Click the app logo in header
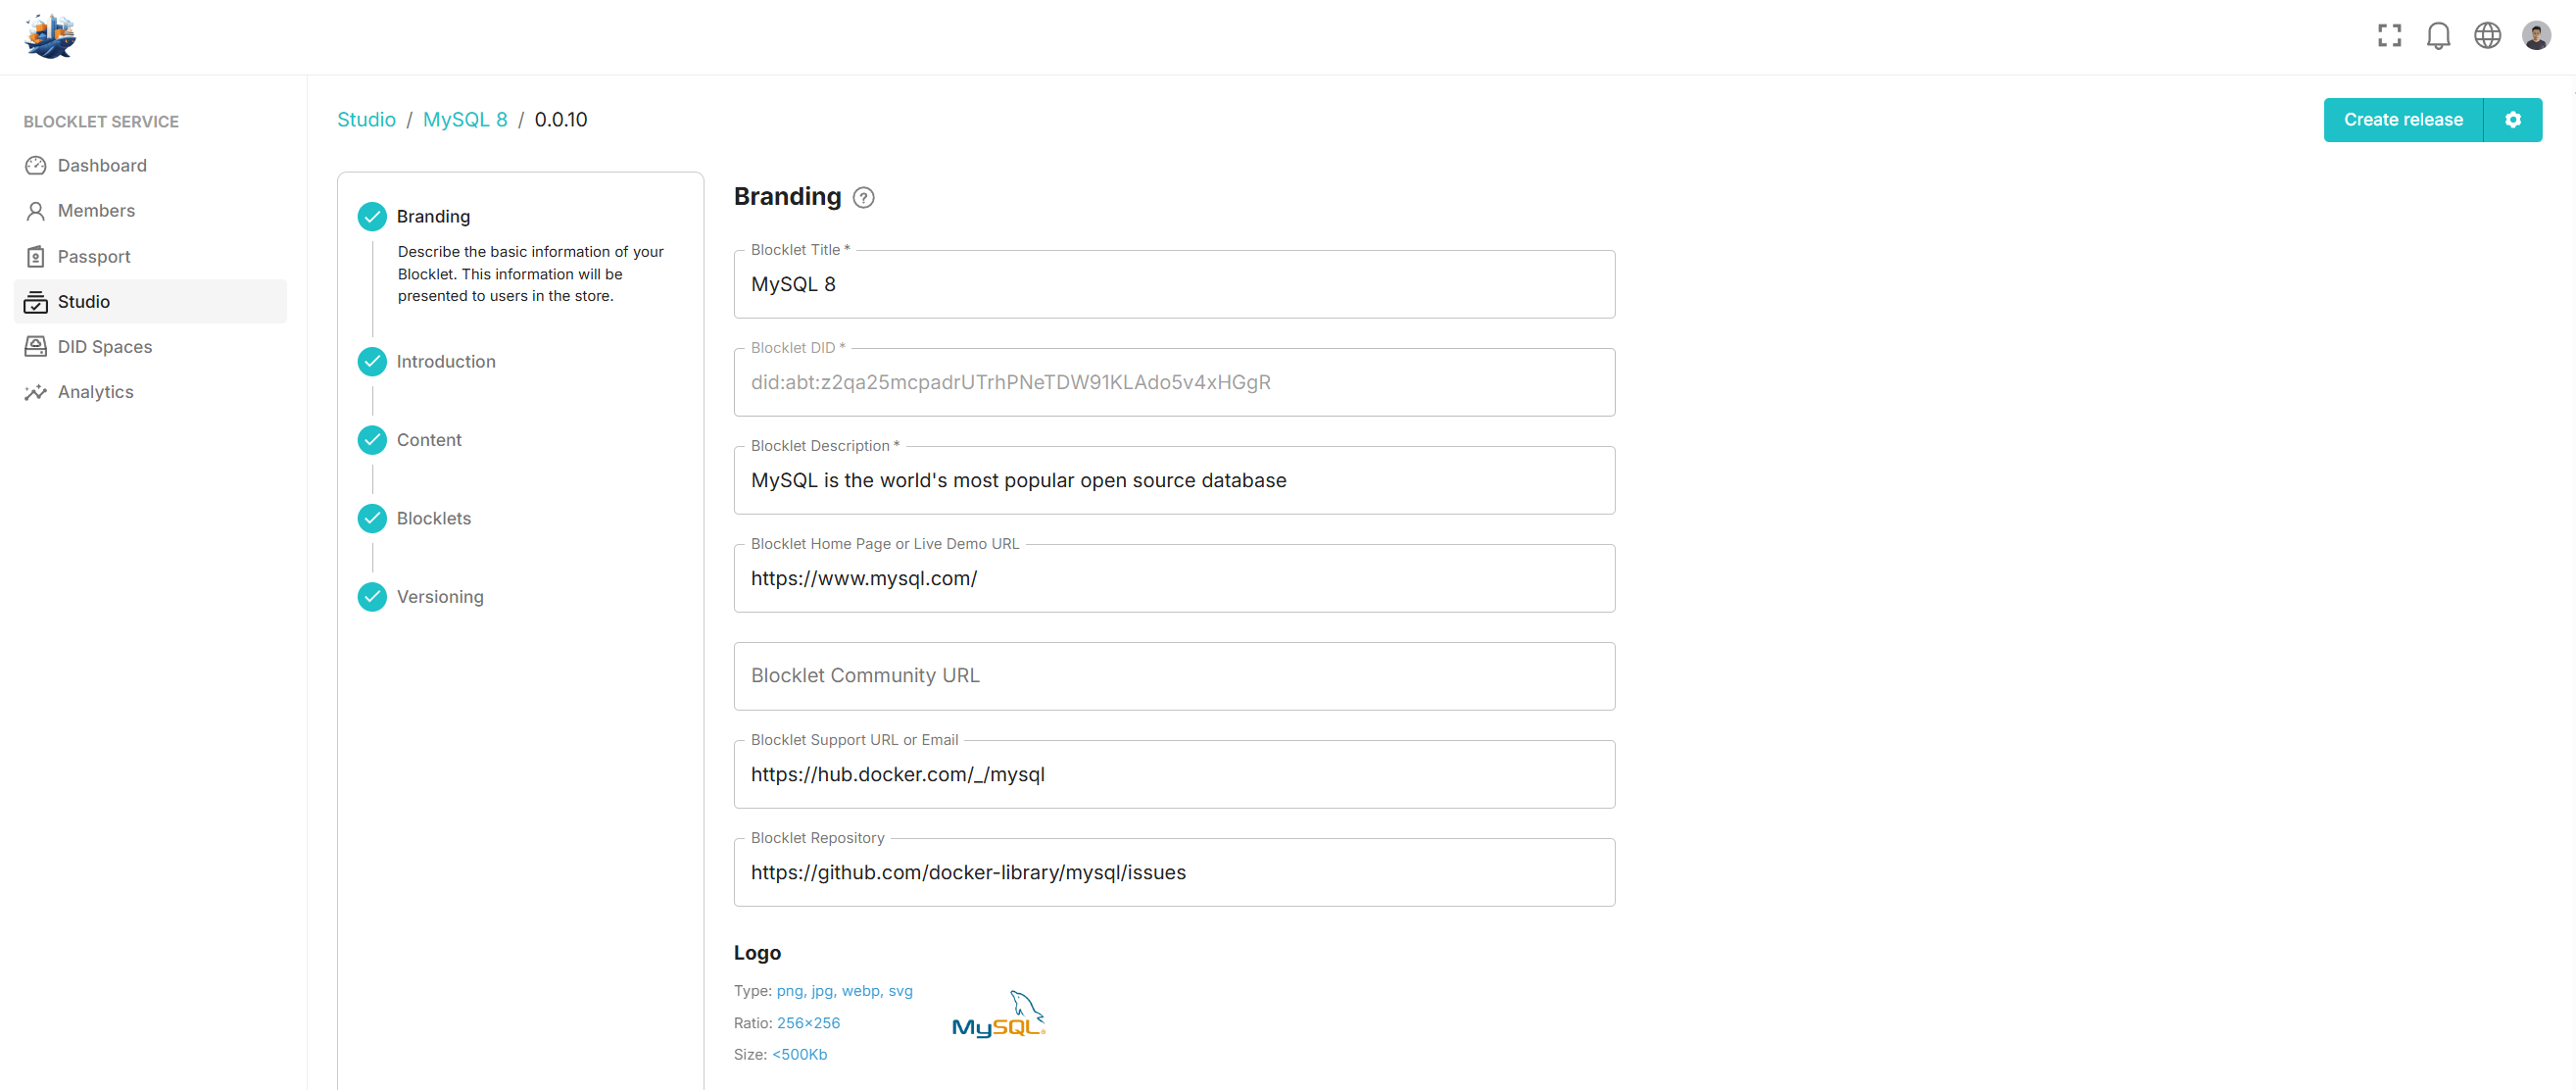 point(50,36)
